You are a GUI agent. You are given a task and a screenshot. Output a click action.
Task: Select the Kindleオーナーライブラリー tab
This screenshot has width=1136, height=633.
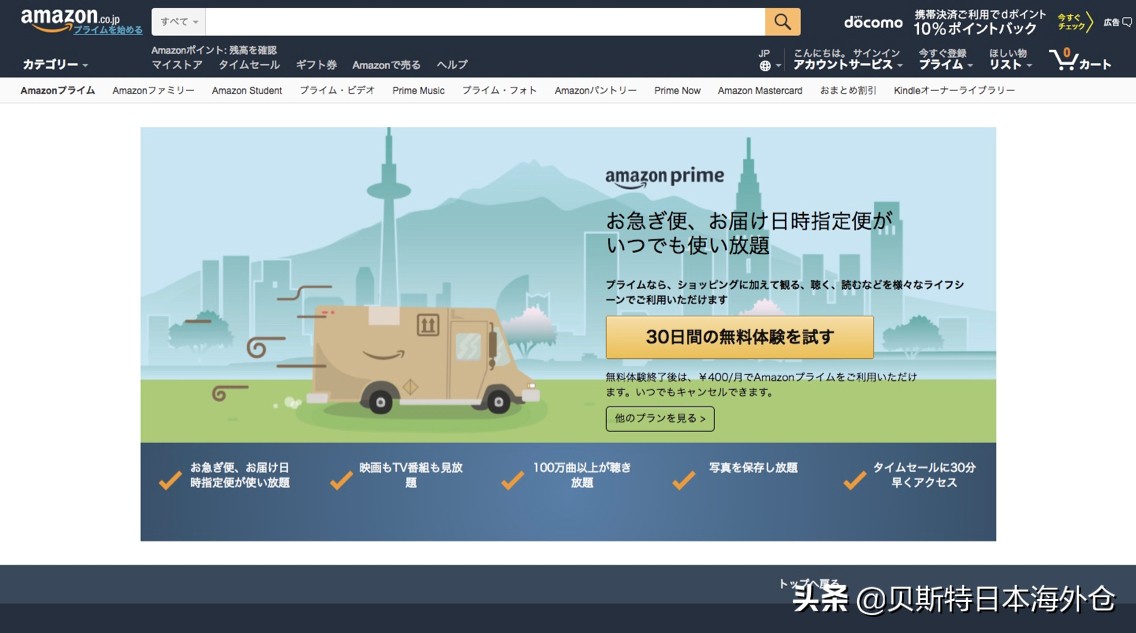[x=954, y=91]
